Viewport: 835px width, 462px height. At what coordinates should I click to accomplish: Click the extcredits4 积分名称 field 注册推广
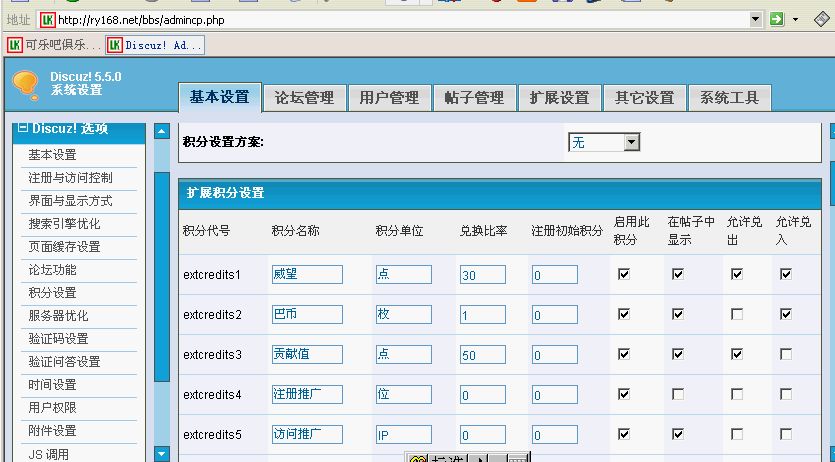[307, 394]
